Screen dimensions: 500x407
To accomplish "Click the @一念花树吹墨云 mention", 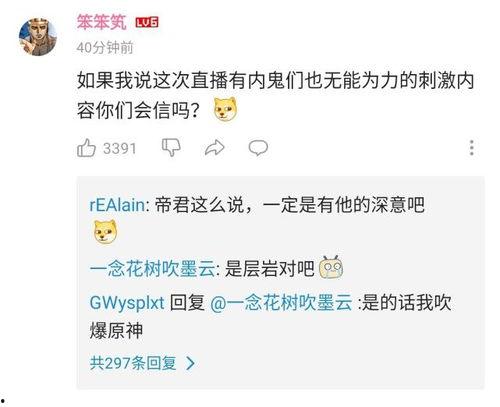I will [x=281, y=303].
